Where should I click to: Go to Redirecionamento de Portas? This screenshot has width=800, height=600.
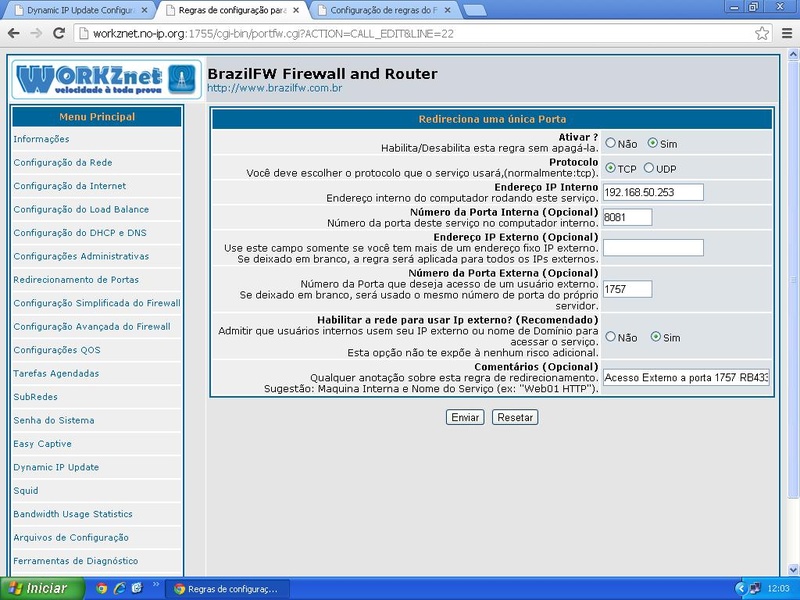tap(76, 280)
